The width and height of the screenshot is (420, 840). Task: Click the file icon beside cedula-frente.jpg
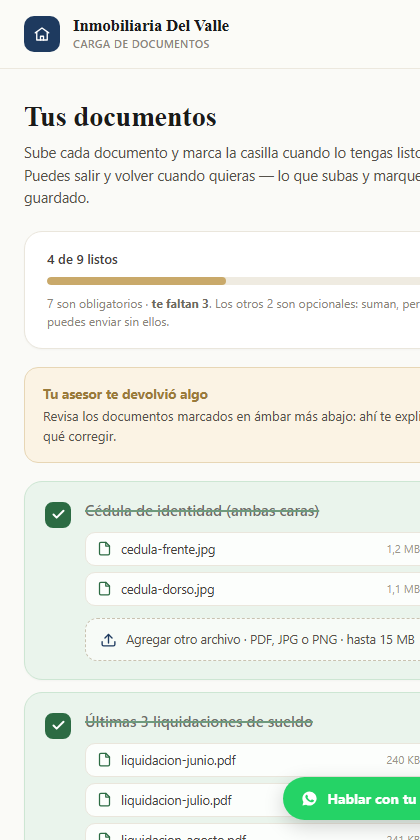(x=104, y=549)
